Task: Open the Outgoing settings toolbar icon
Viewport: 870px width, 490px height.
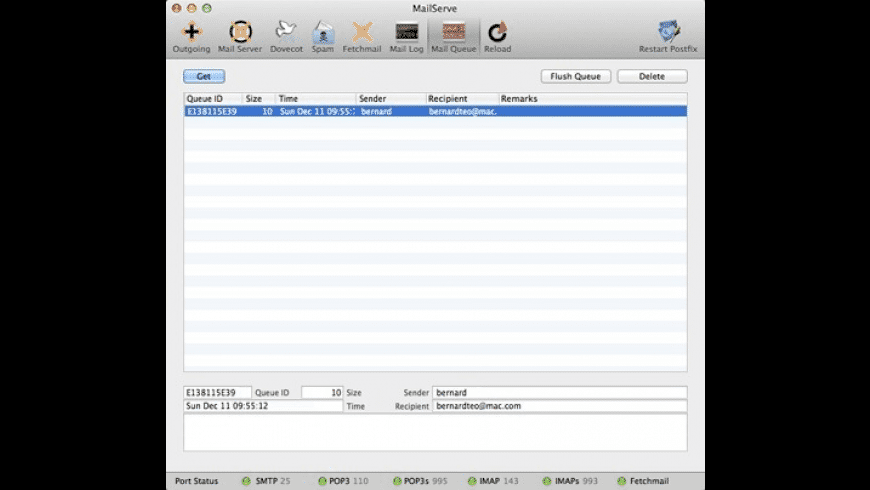Action: 191,37
